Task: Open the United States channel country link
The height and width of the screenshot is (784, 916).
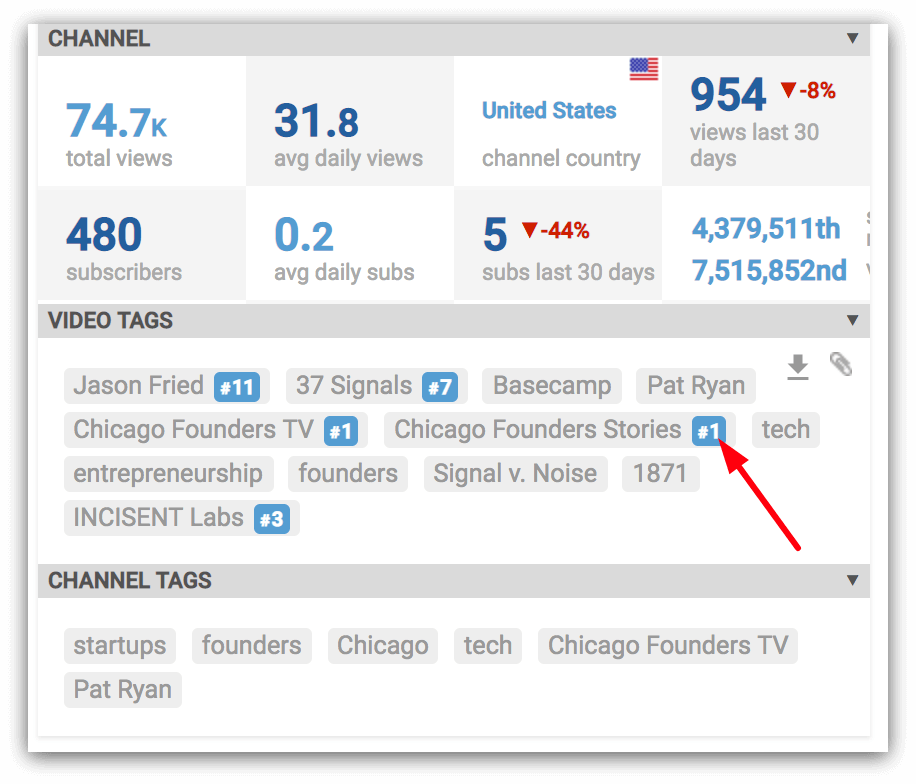Action: point(549,110)
